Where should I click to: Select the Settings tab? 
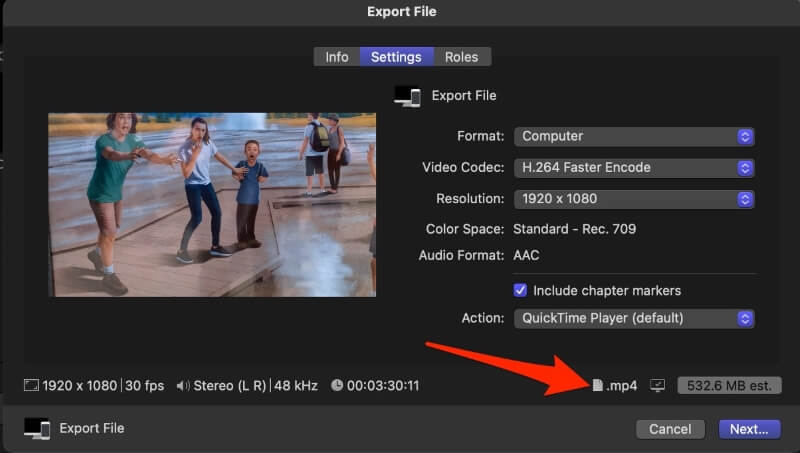coord(396,57)
